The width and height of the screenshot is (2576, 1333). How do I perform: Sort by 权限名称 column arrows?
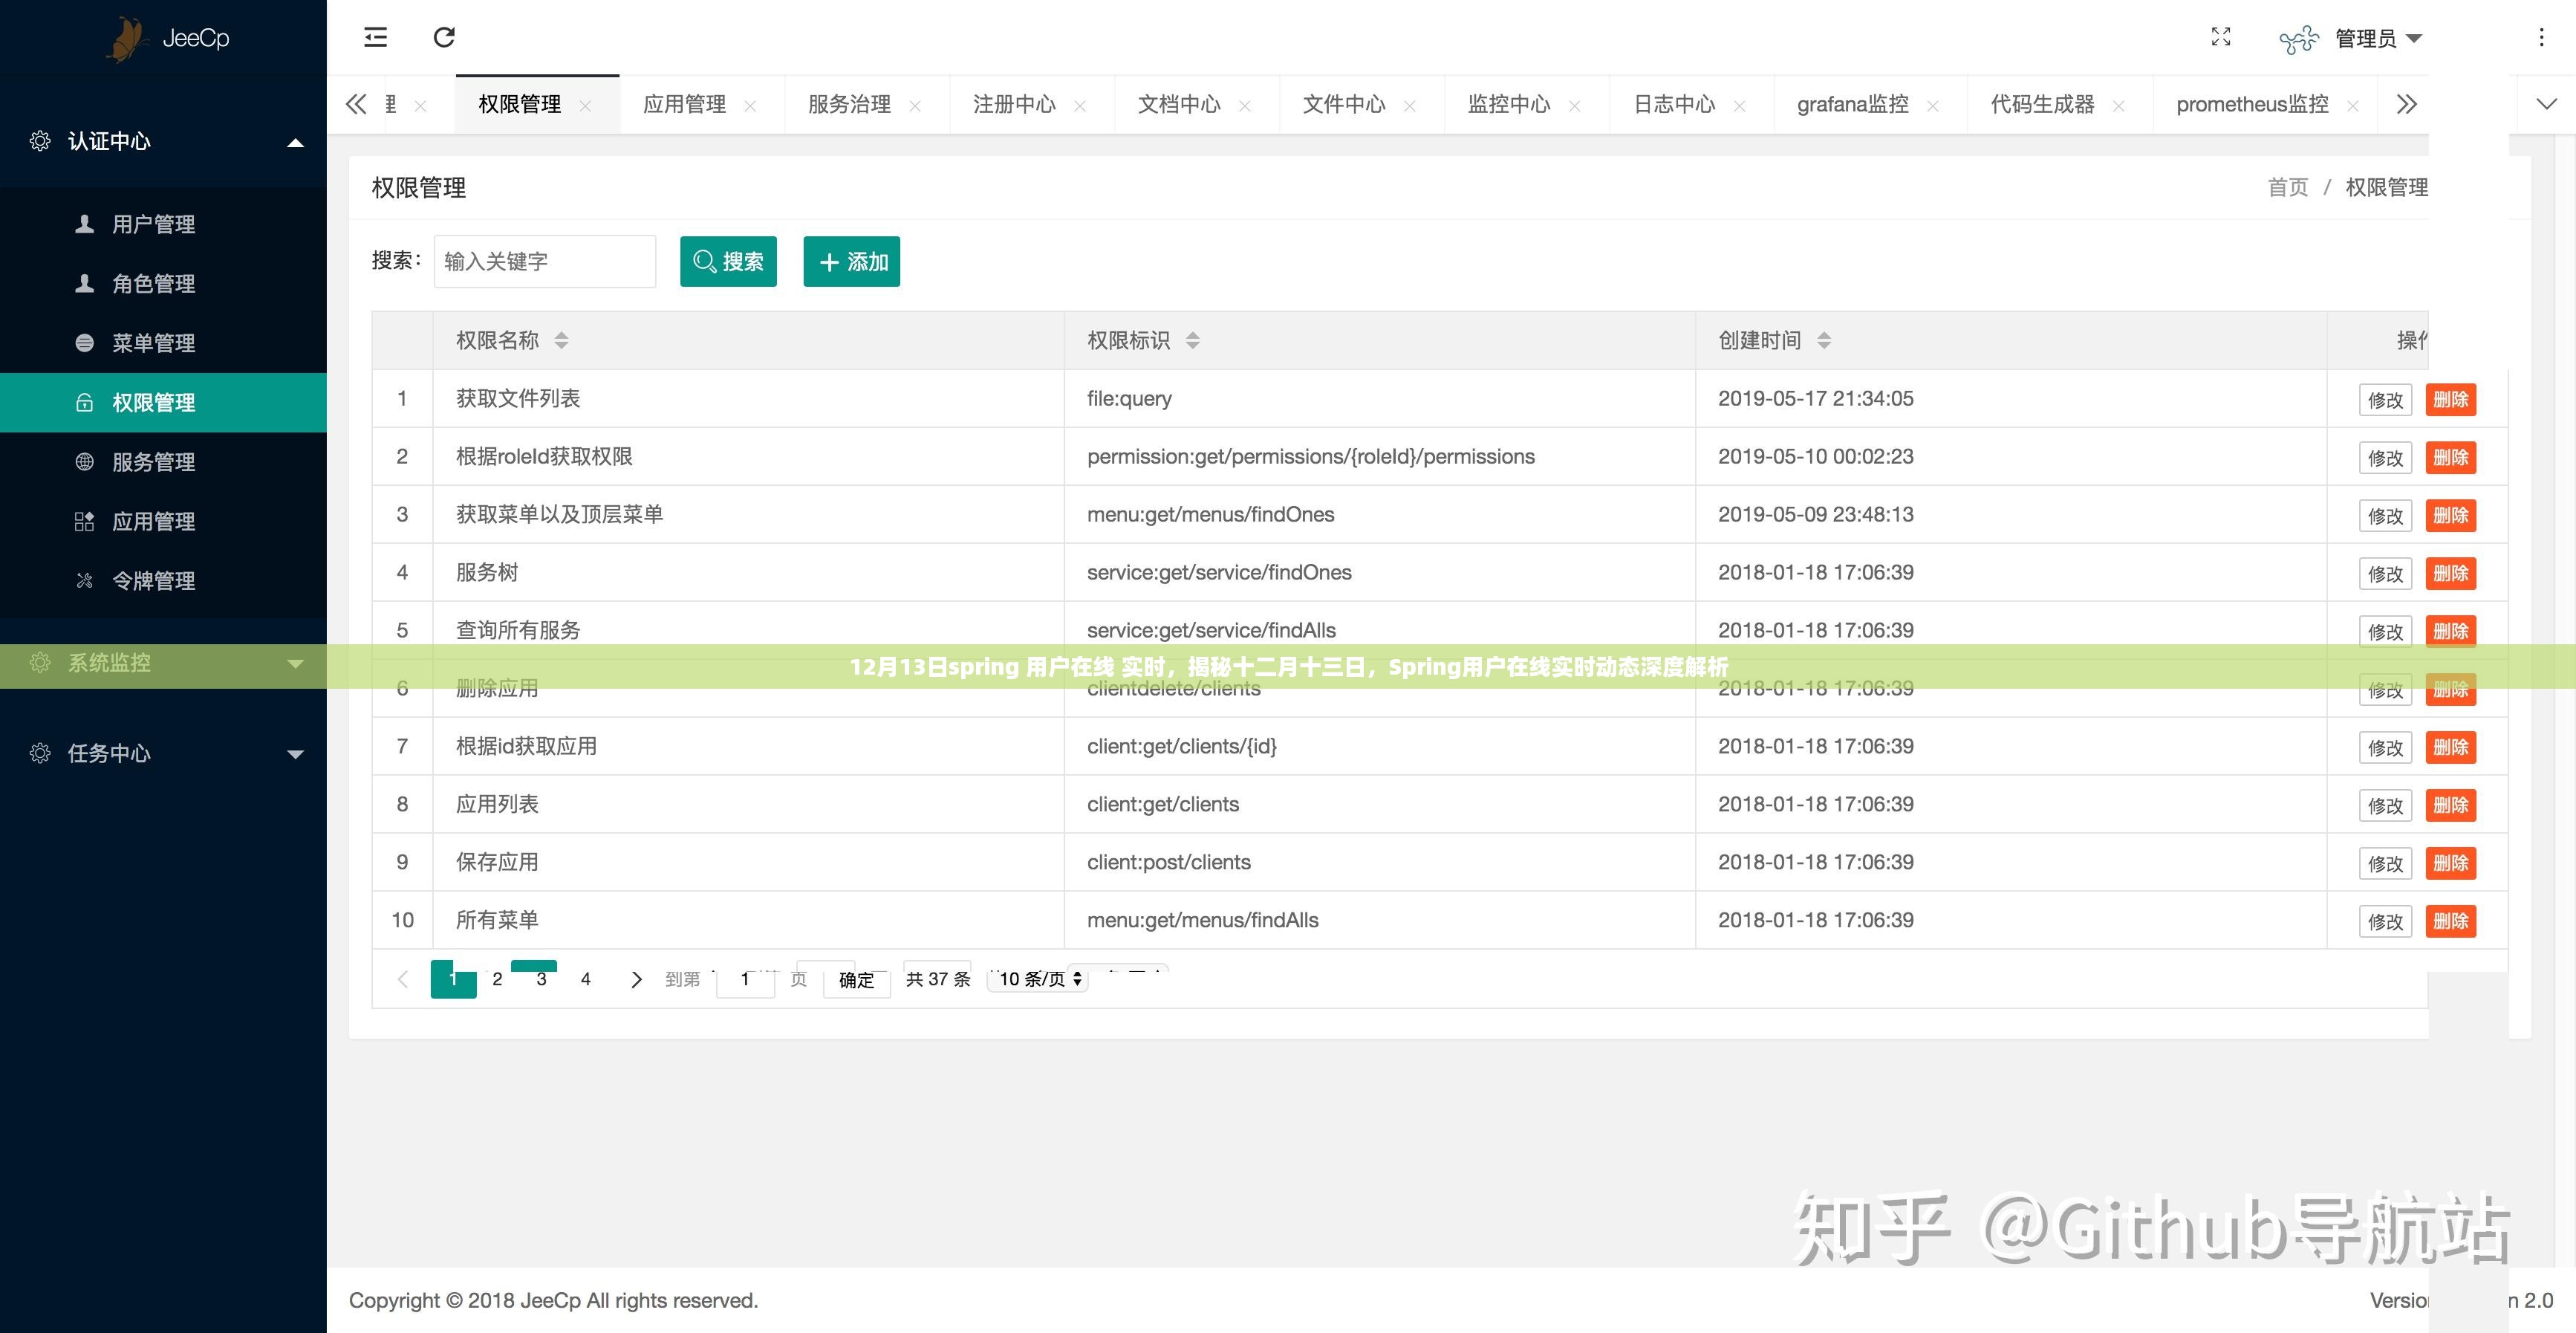point(561,341)
